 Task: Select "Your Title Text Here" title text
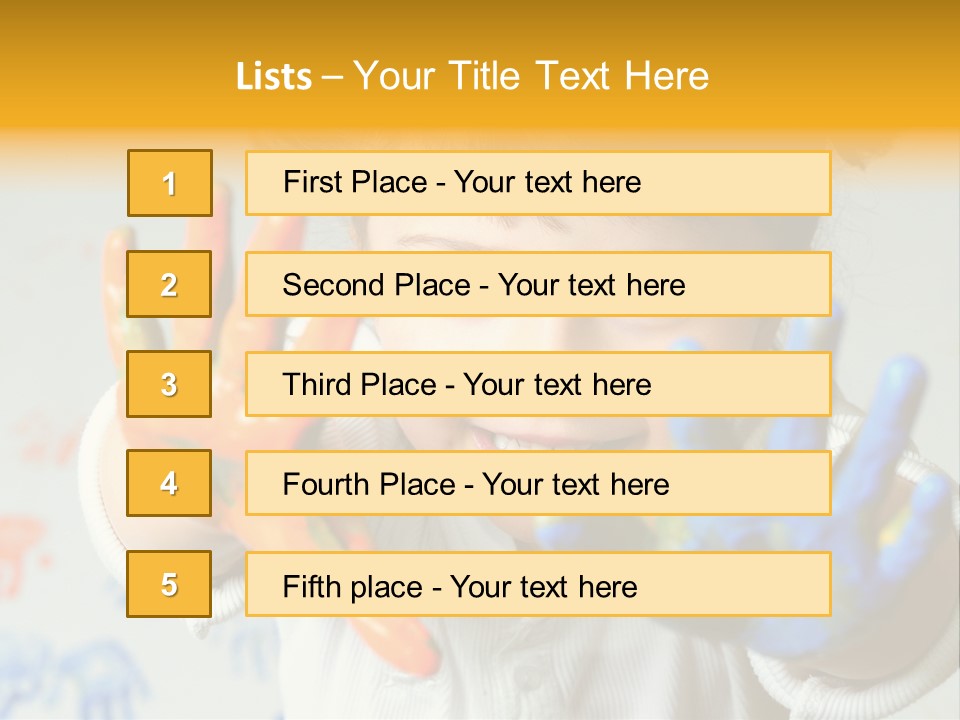(531, 77)
